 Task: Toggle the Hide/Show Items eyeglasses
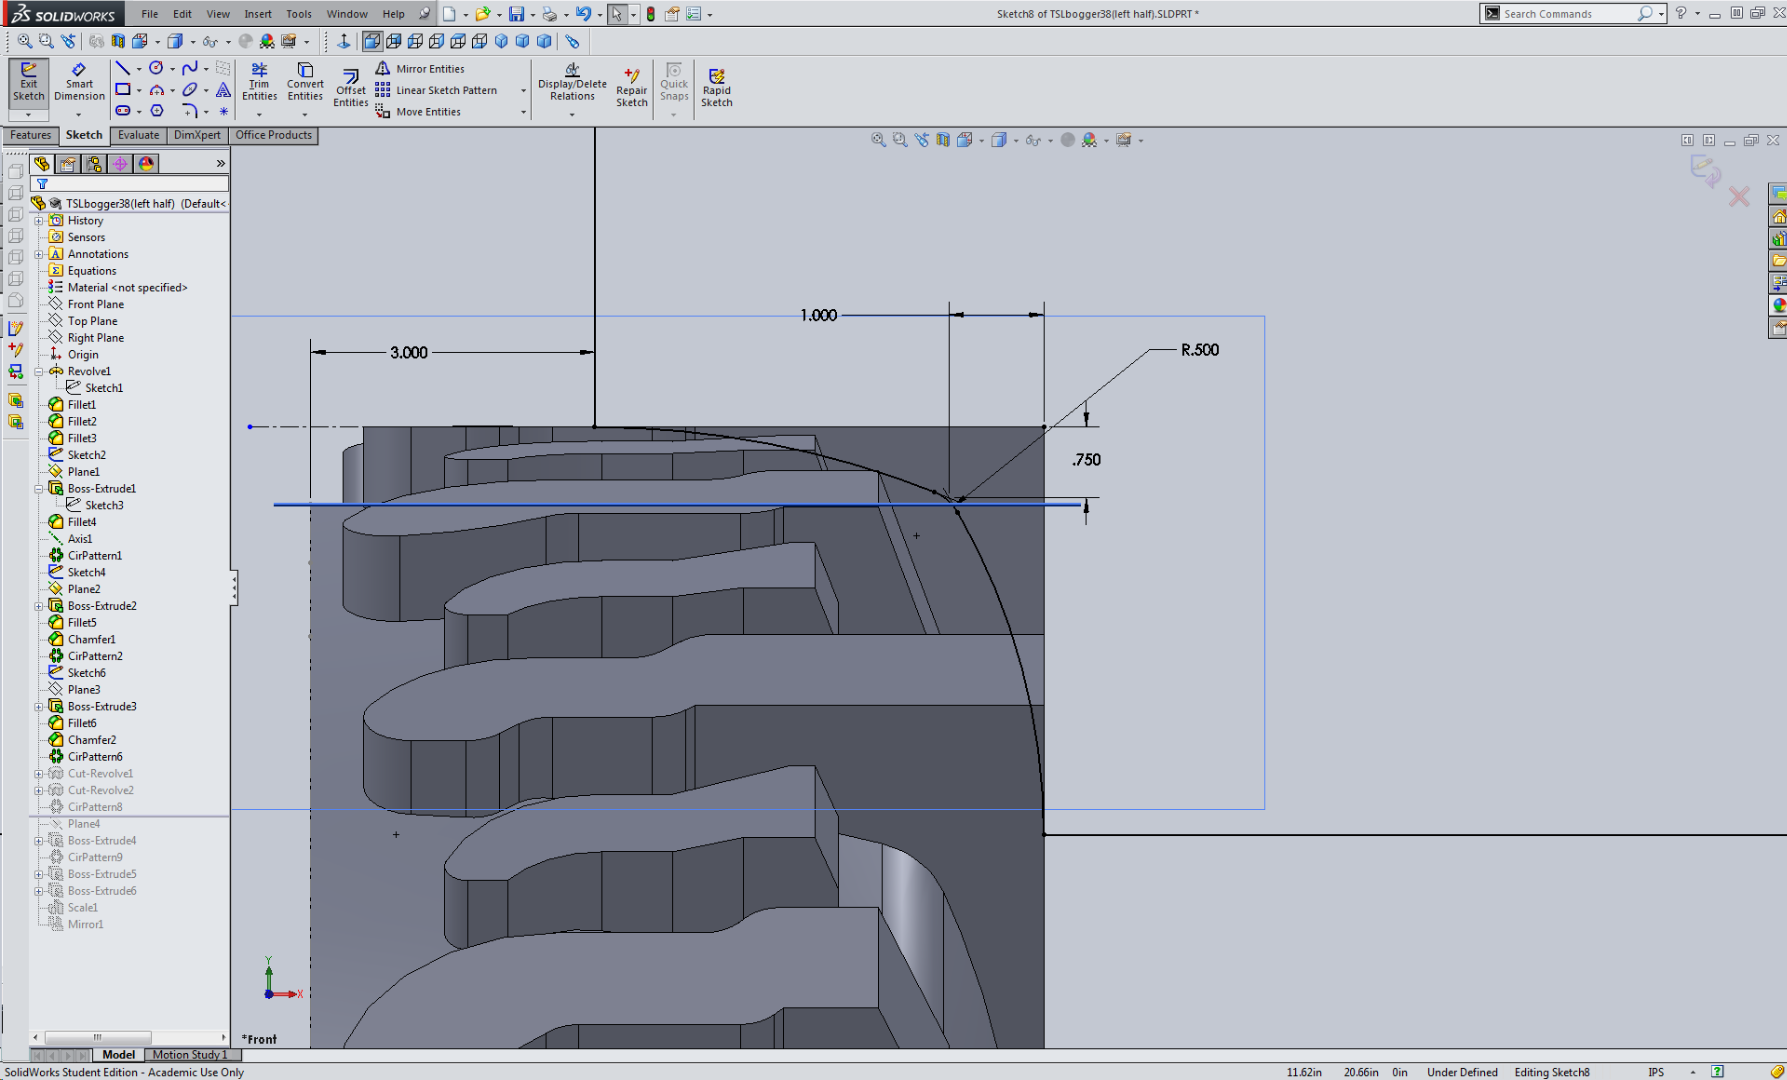pos(1034,139)
